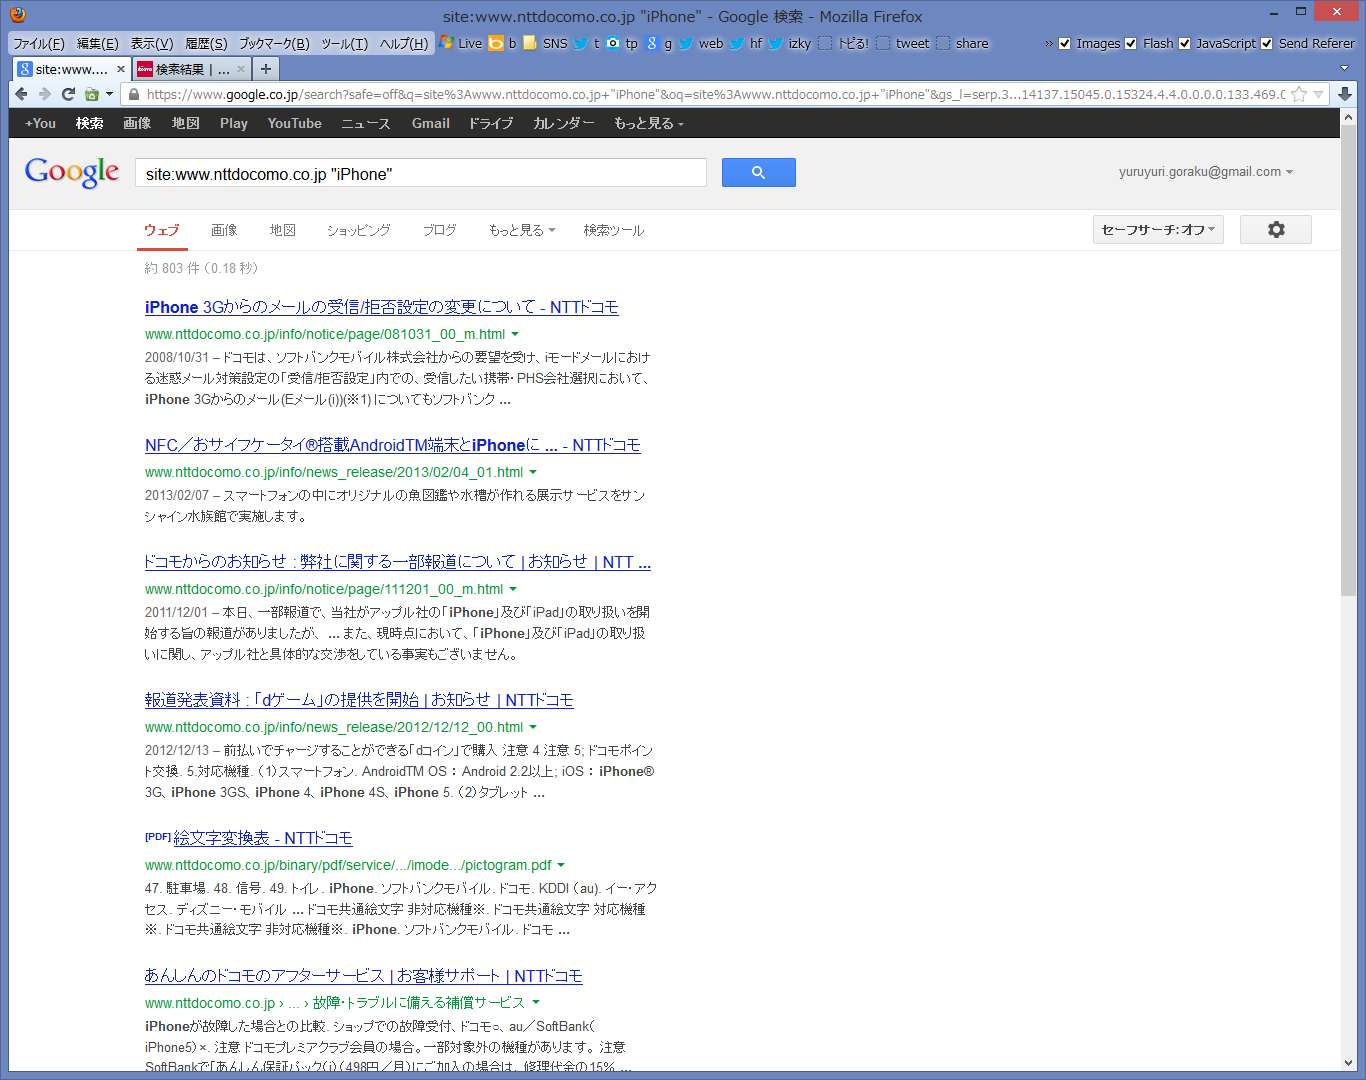Select the 画像 search filter tab

[224, 230]
